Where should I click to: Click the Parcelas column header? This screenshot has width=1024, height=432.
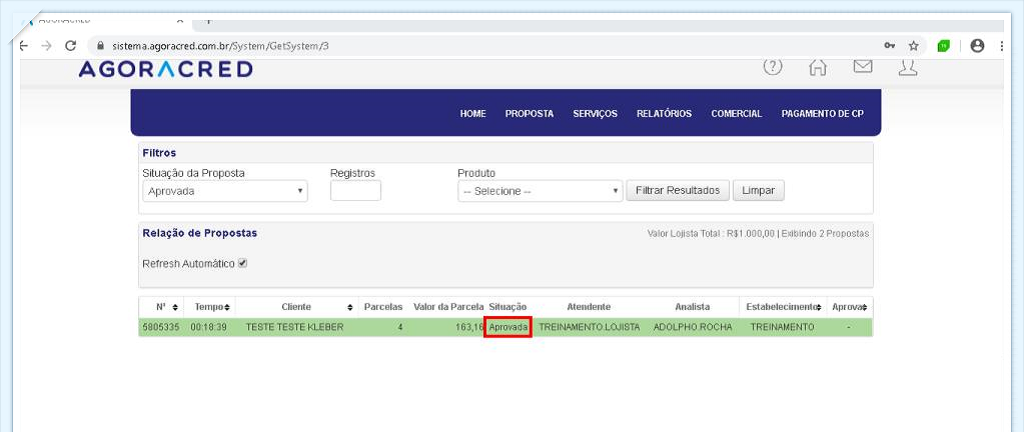(383, 307)
